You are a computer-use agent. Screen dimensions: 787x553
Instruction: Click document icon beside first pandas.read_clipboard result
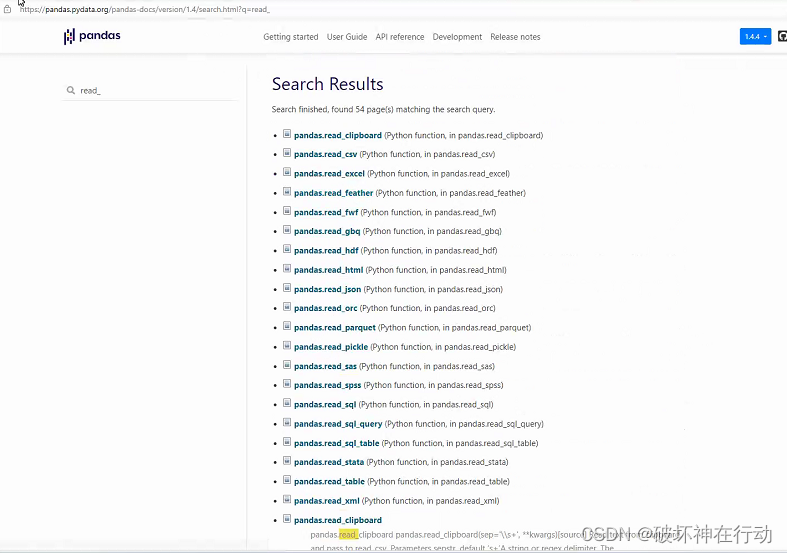[287, 133]
